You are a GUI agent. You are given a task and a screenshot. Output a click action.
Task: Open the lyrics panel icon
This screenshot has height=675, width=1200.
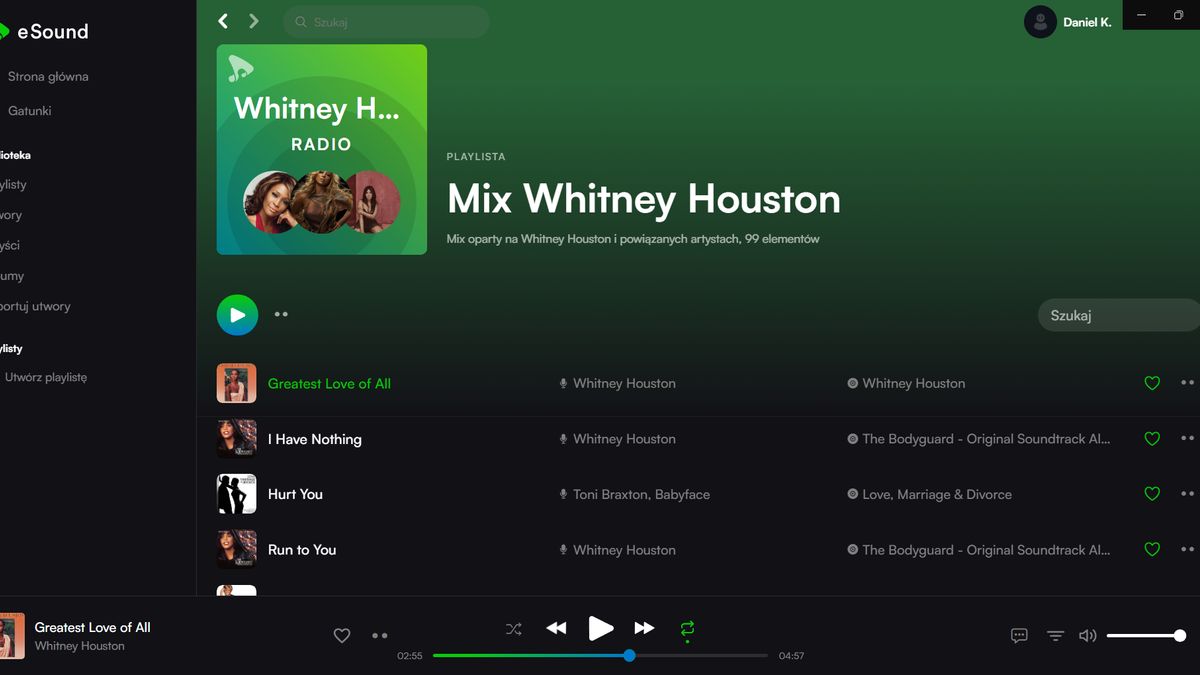point(1019,635)
